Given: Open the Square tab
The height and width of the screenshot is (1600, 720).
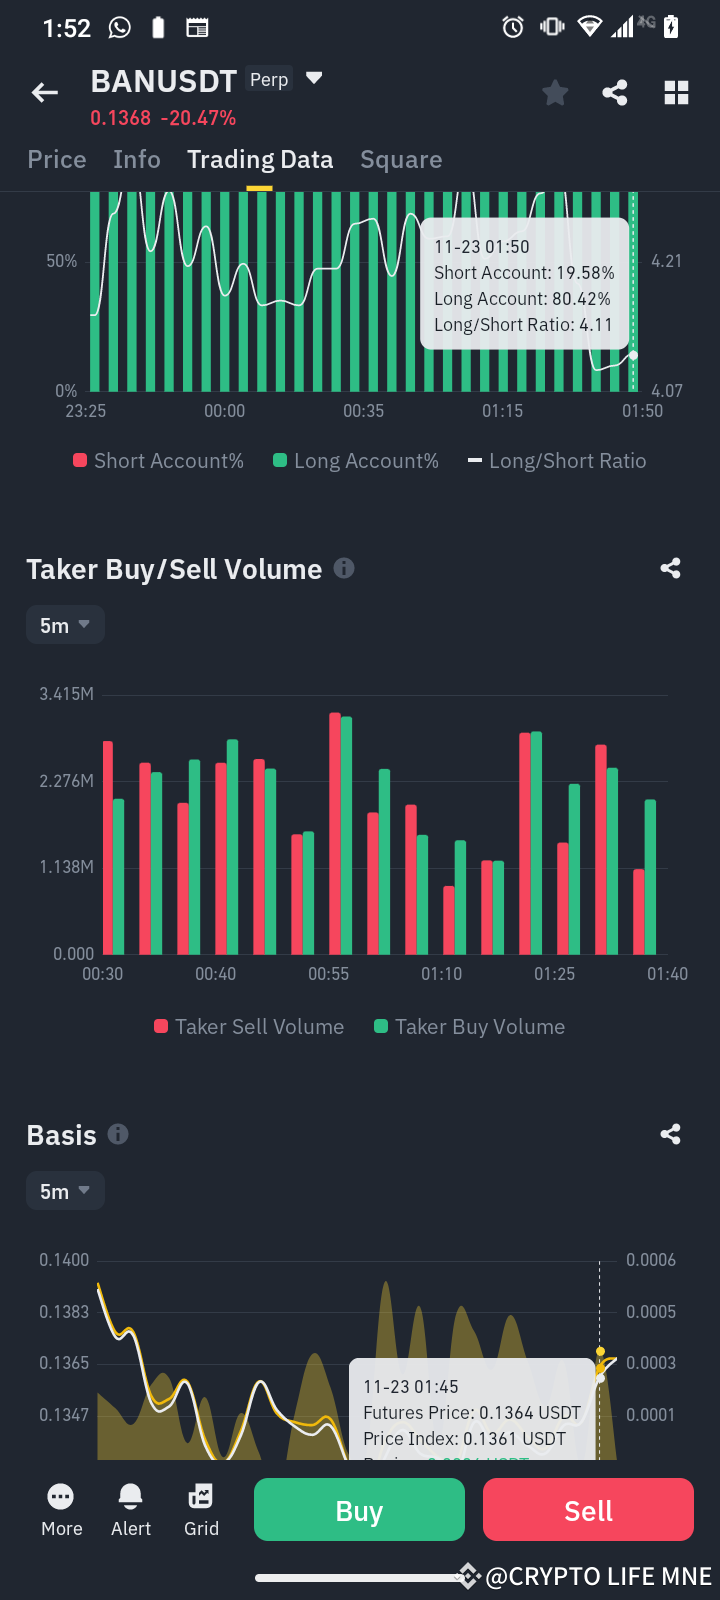Looking at the screenshot, I should [x=400, y=159].
